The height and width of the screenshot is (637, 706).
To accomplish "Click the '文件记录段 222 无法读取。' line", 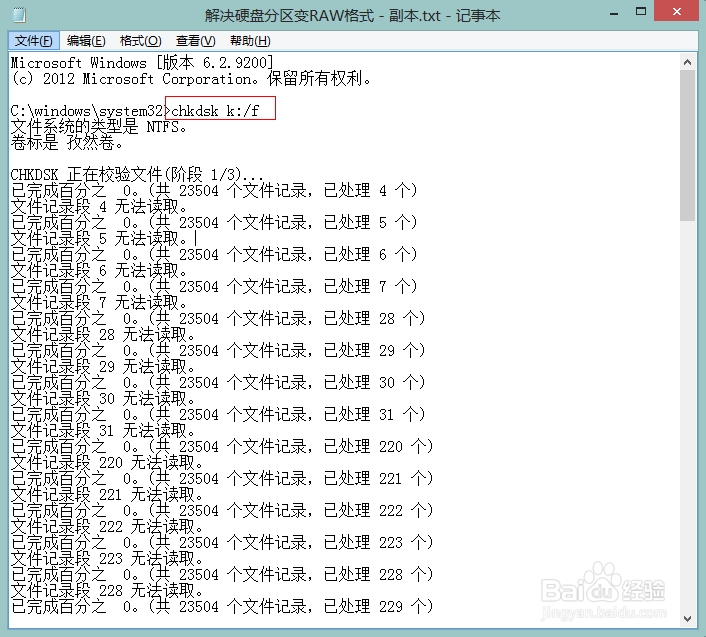I will (107, 526).
